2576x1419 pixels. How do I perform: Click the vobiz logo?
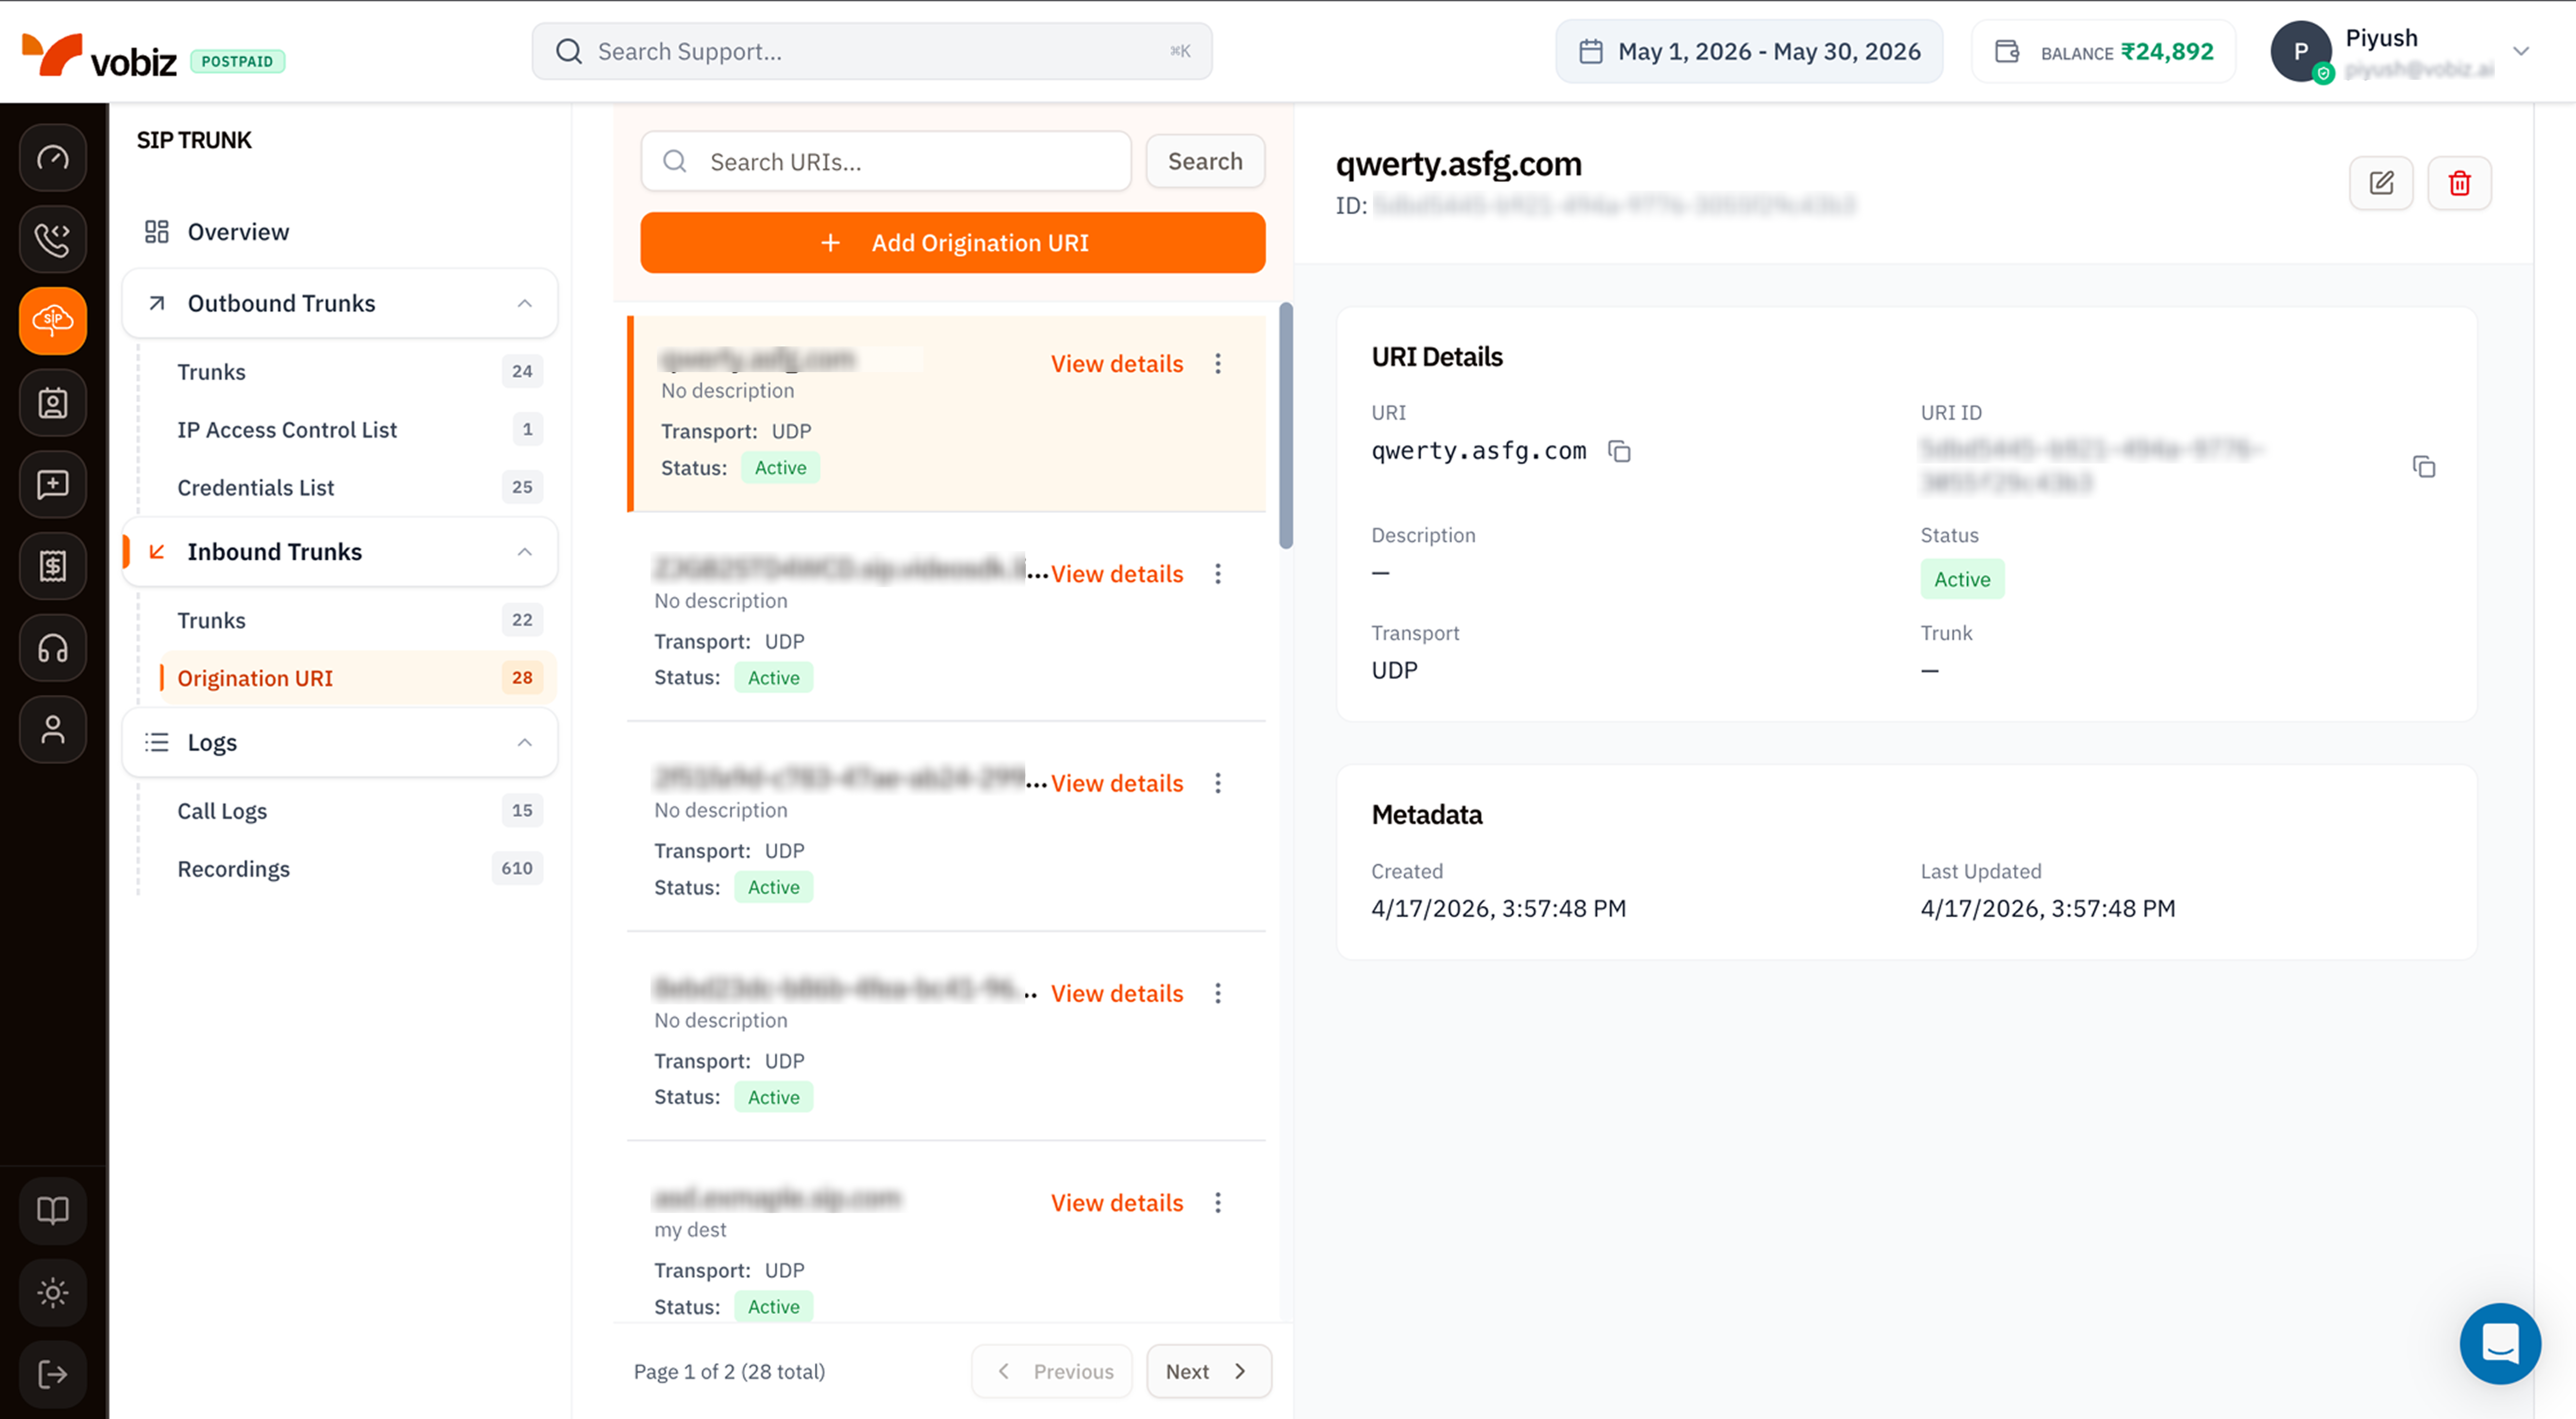point(99,55)
